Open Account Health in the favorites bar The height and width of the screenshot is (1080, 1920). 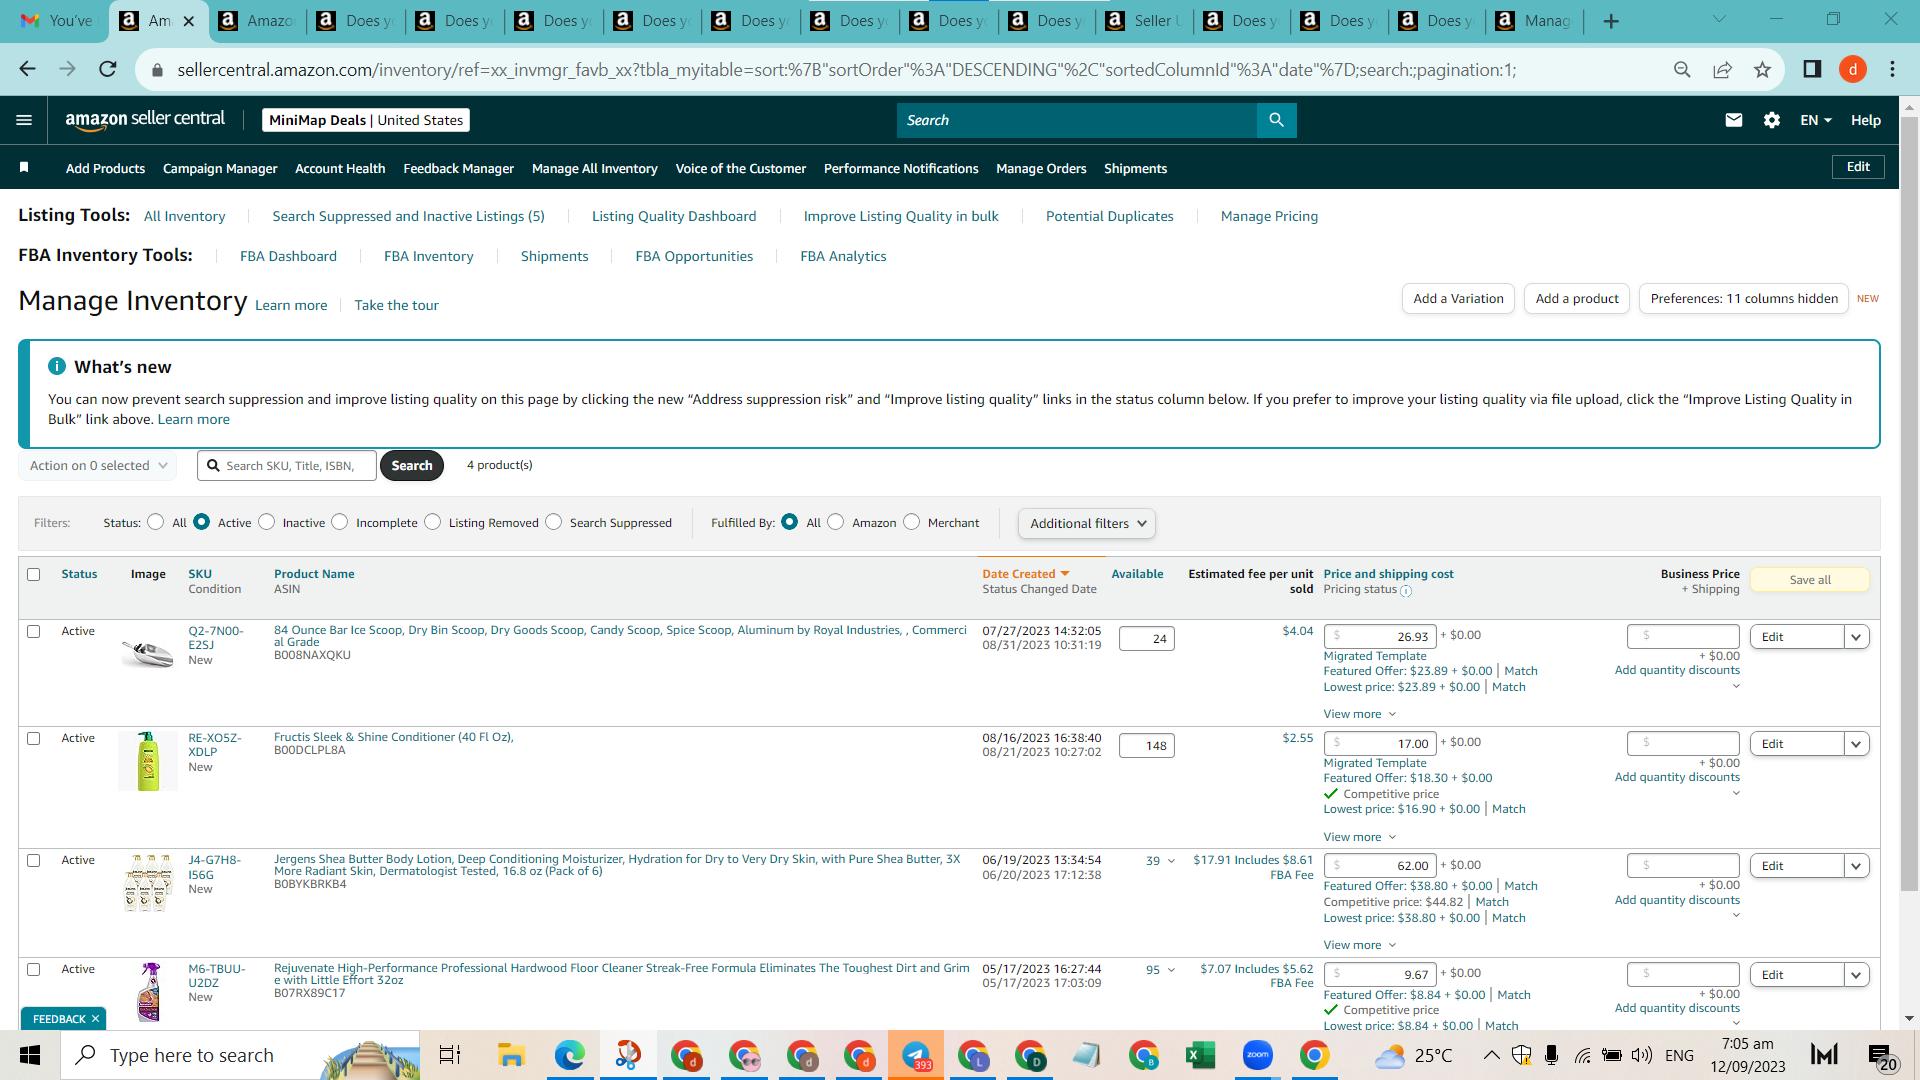point(340,168)
